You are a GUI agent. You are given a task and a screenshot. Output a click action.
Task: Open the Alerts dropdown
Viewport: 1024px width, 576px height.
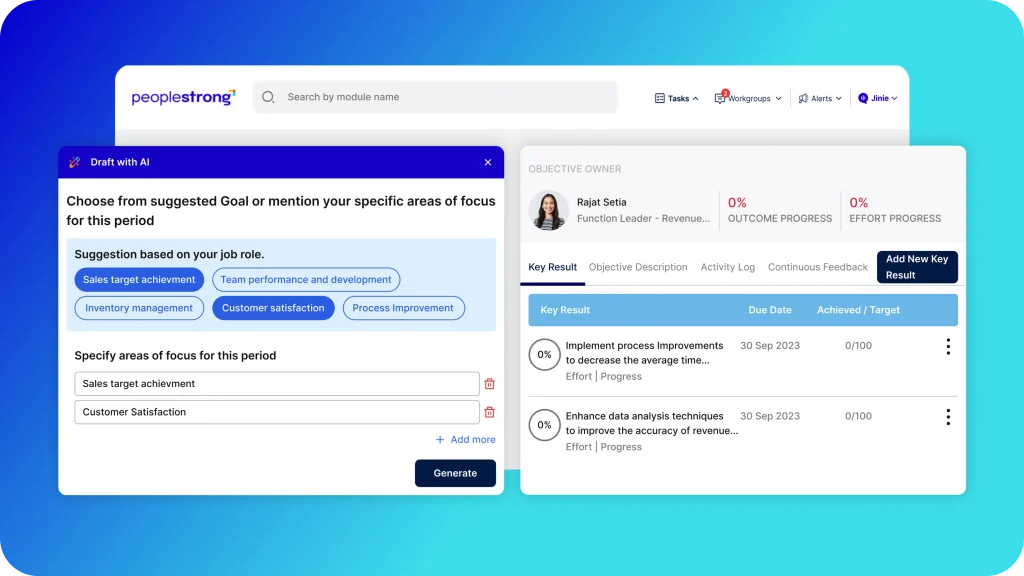click(820, 98)
